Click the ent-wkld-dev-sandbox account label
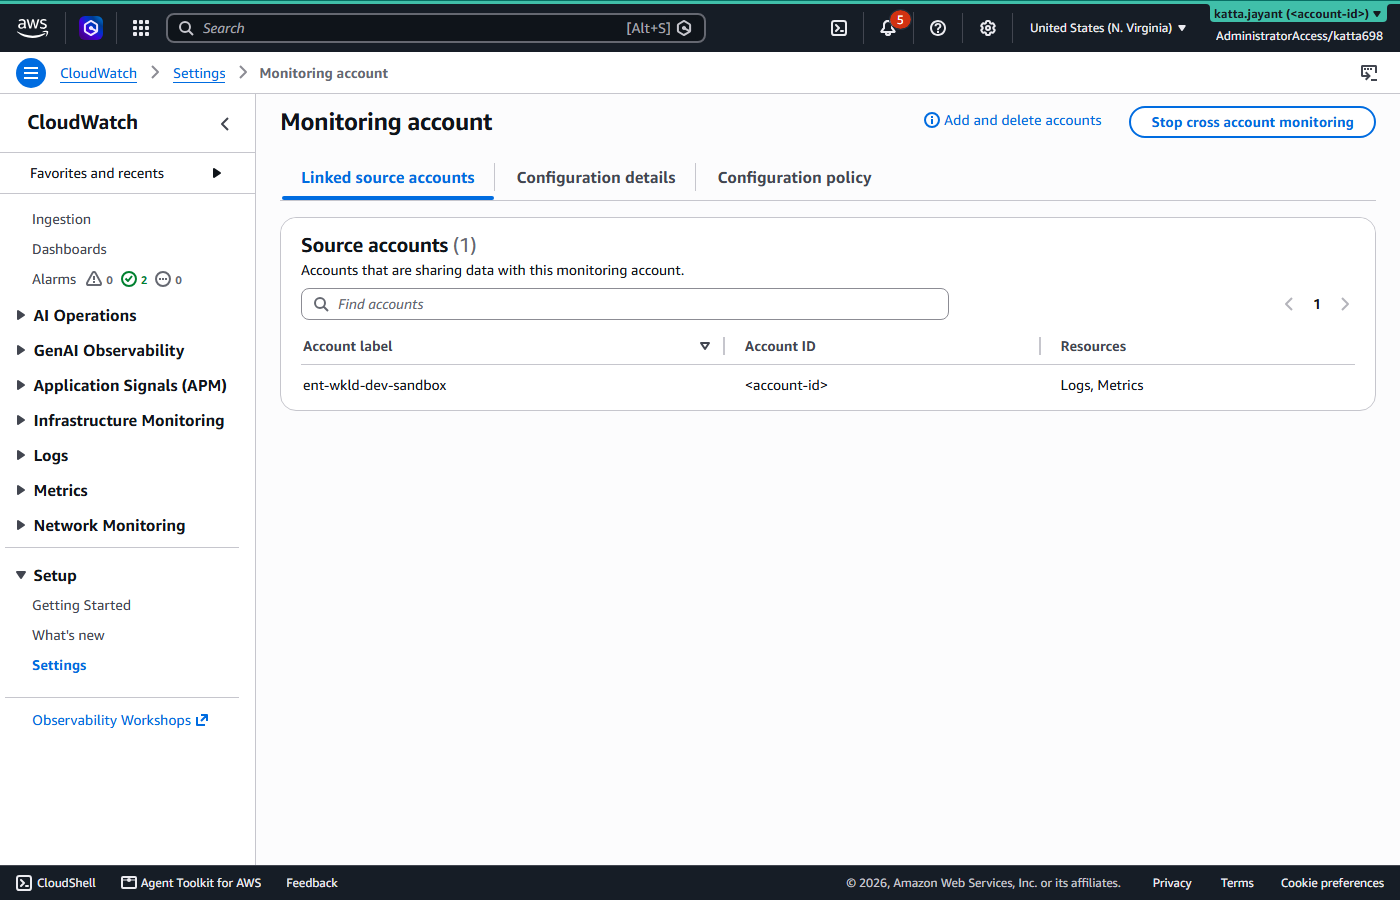The height and width of the screenshot is (900, 1400). click(375, 385)
